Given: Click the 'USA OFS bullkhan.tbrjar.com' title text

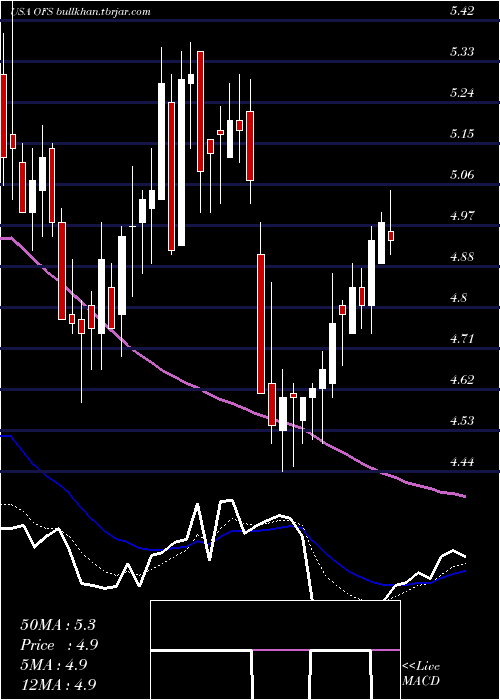Looking at the screenshot, I should [81, 12].
